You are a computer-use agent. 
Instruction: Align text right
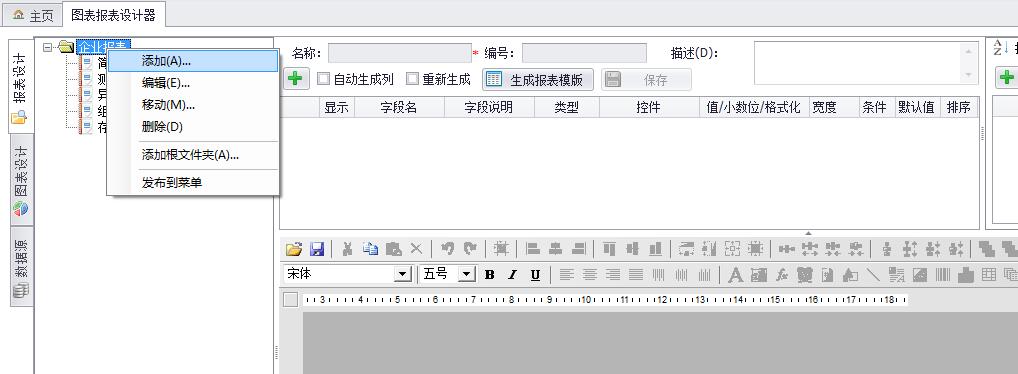point(612,274)
